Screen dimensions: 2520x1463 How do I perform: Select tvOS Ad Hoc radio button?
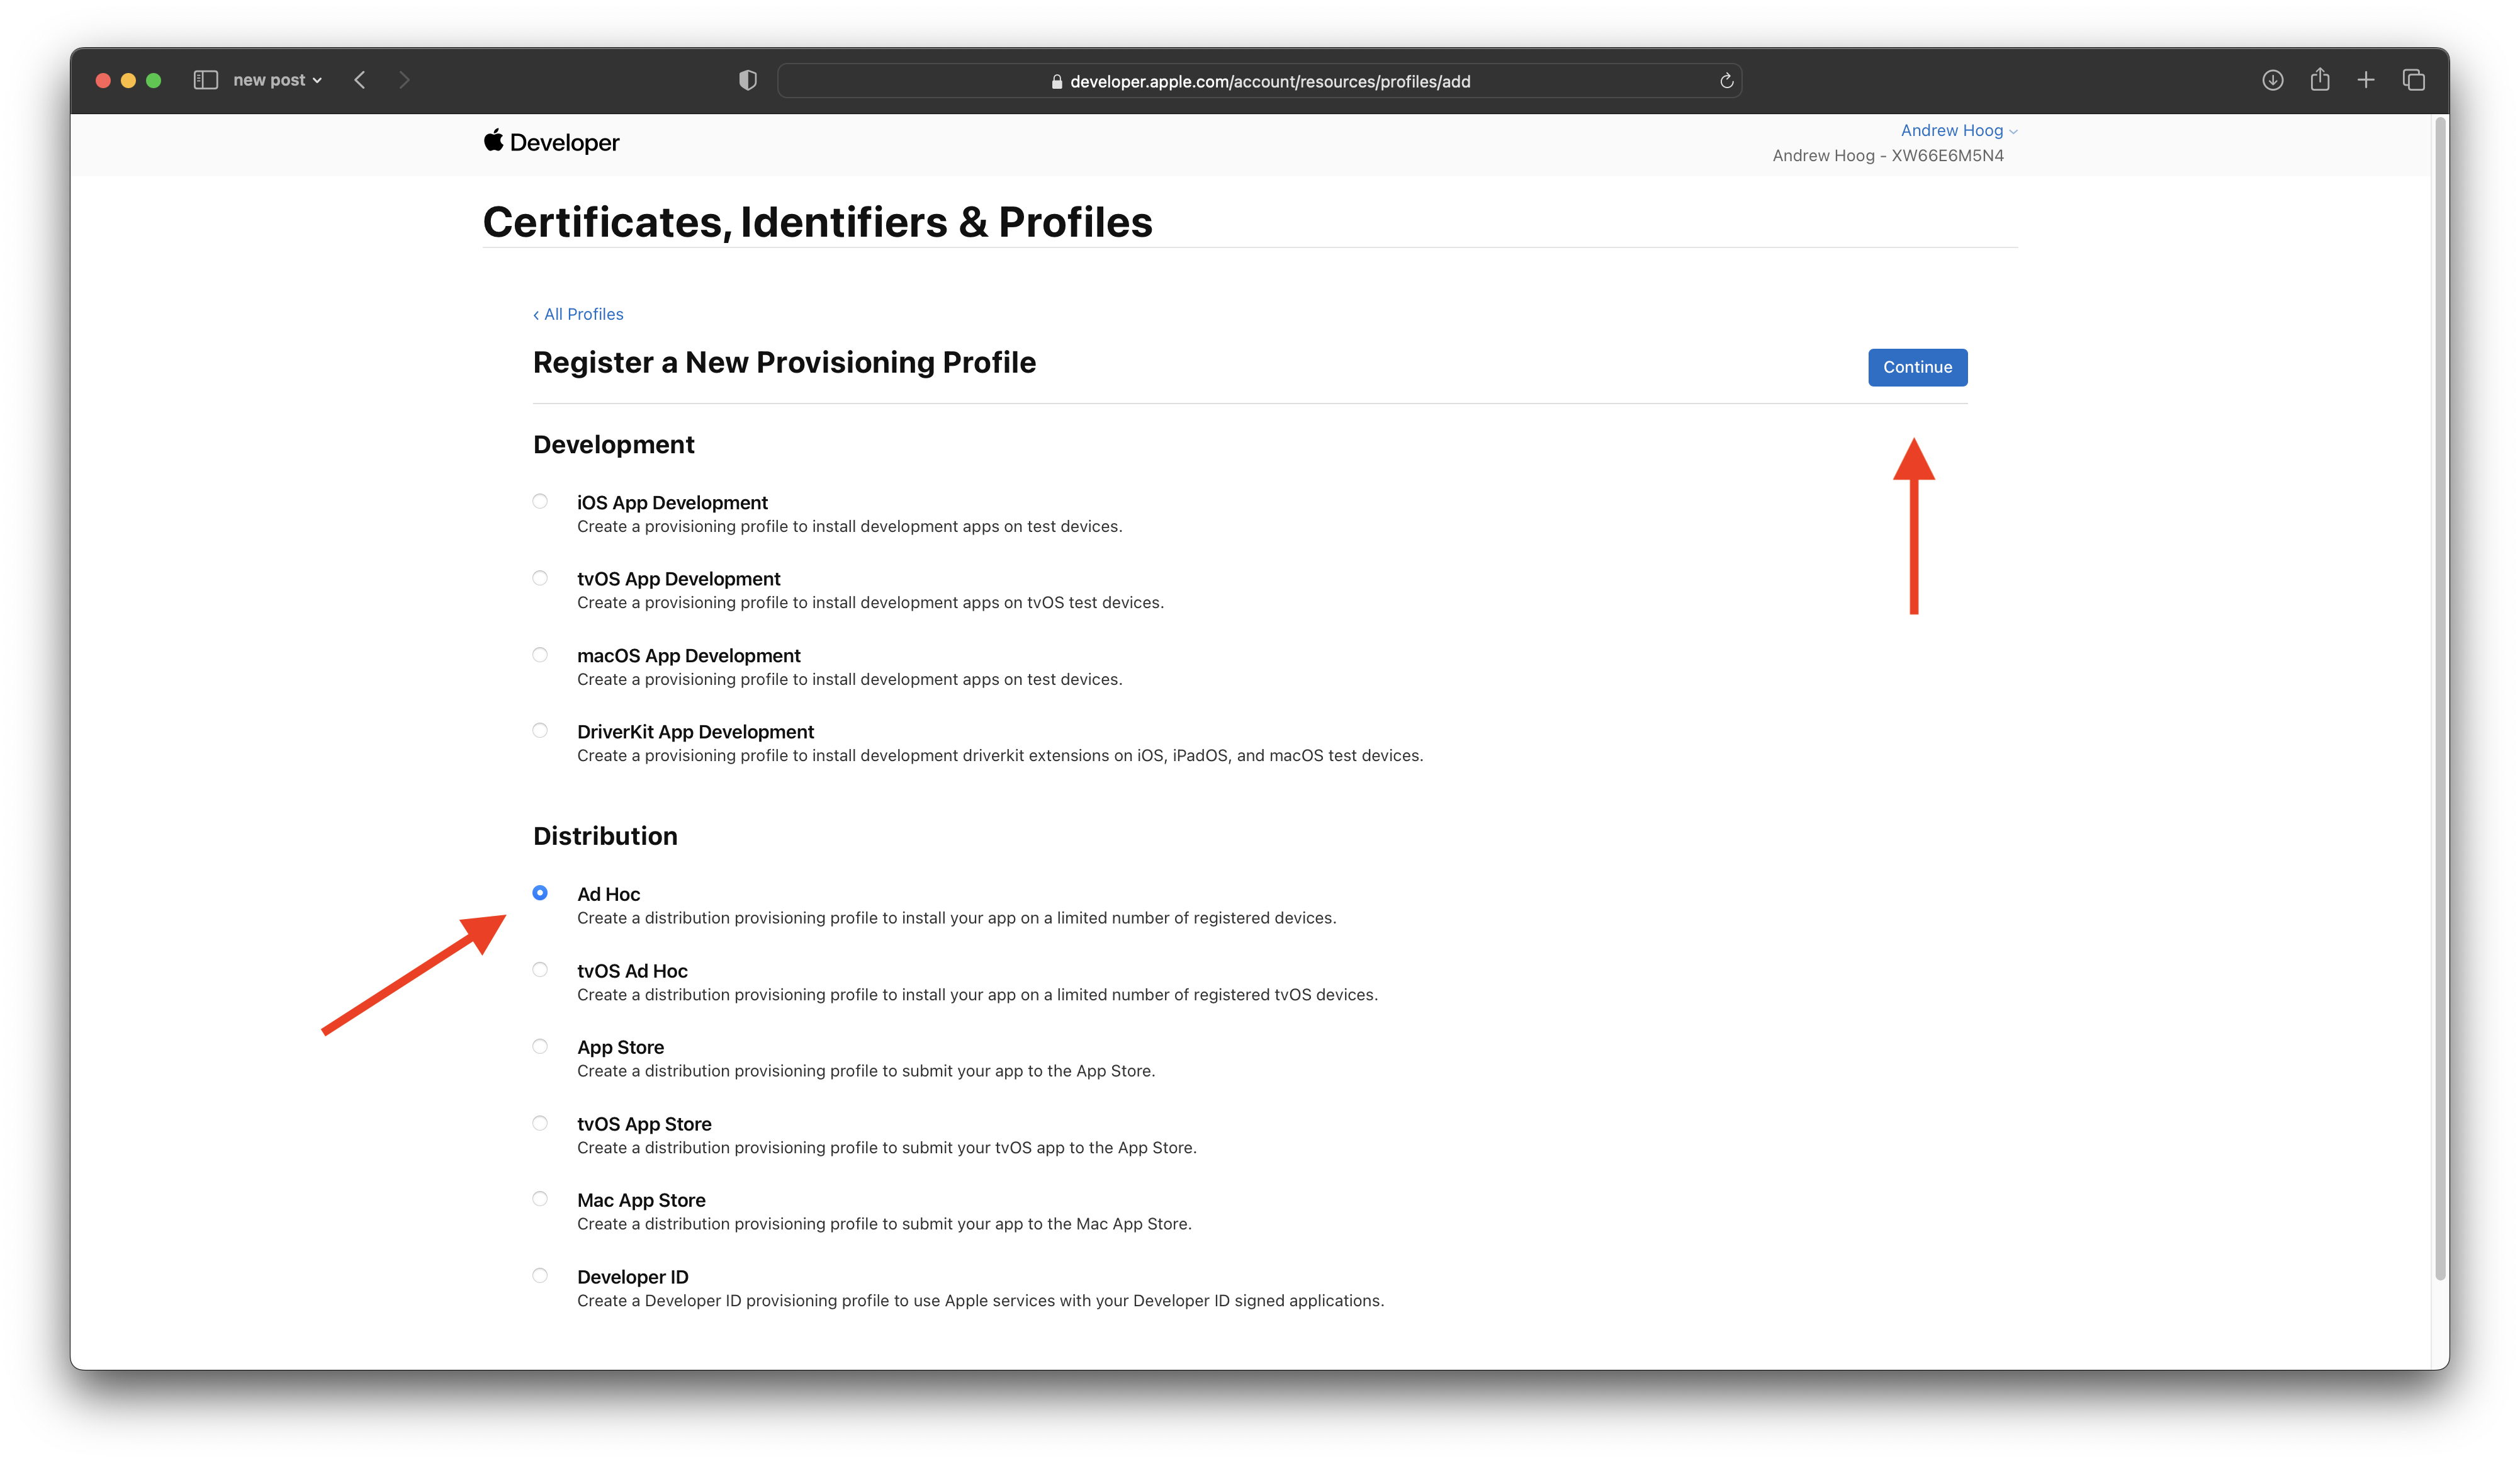(x=540, y=970)
